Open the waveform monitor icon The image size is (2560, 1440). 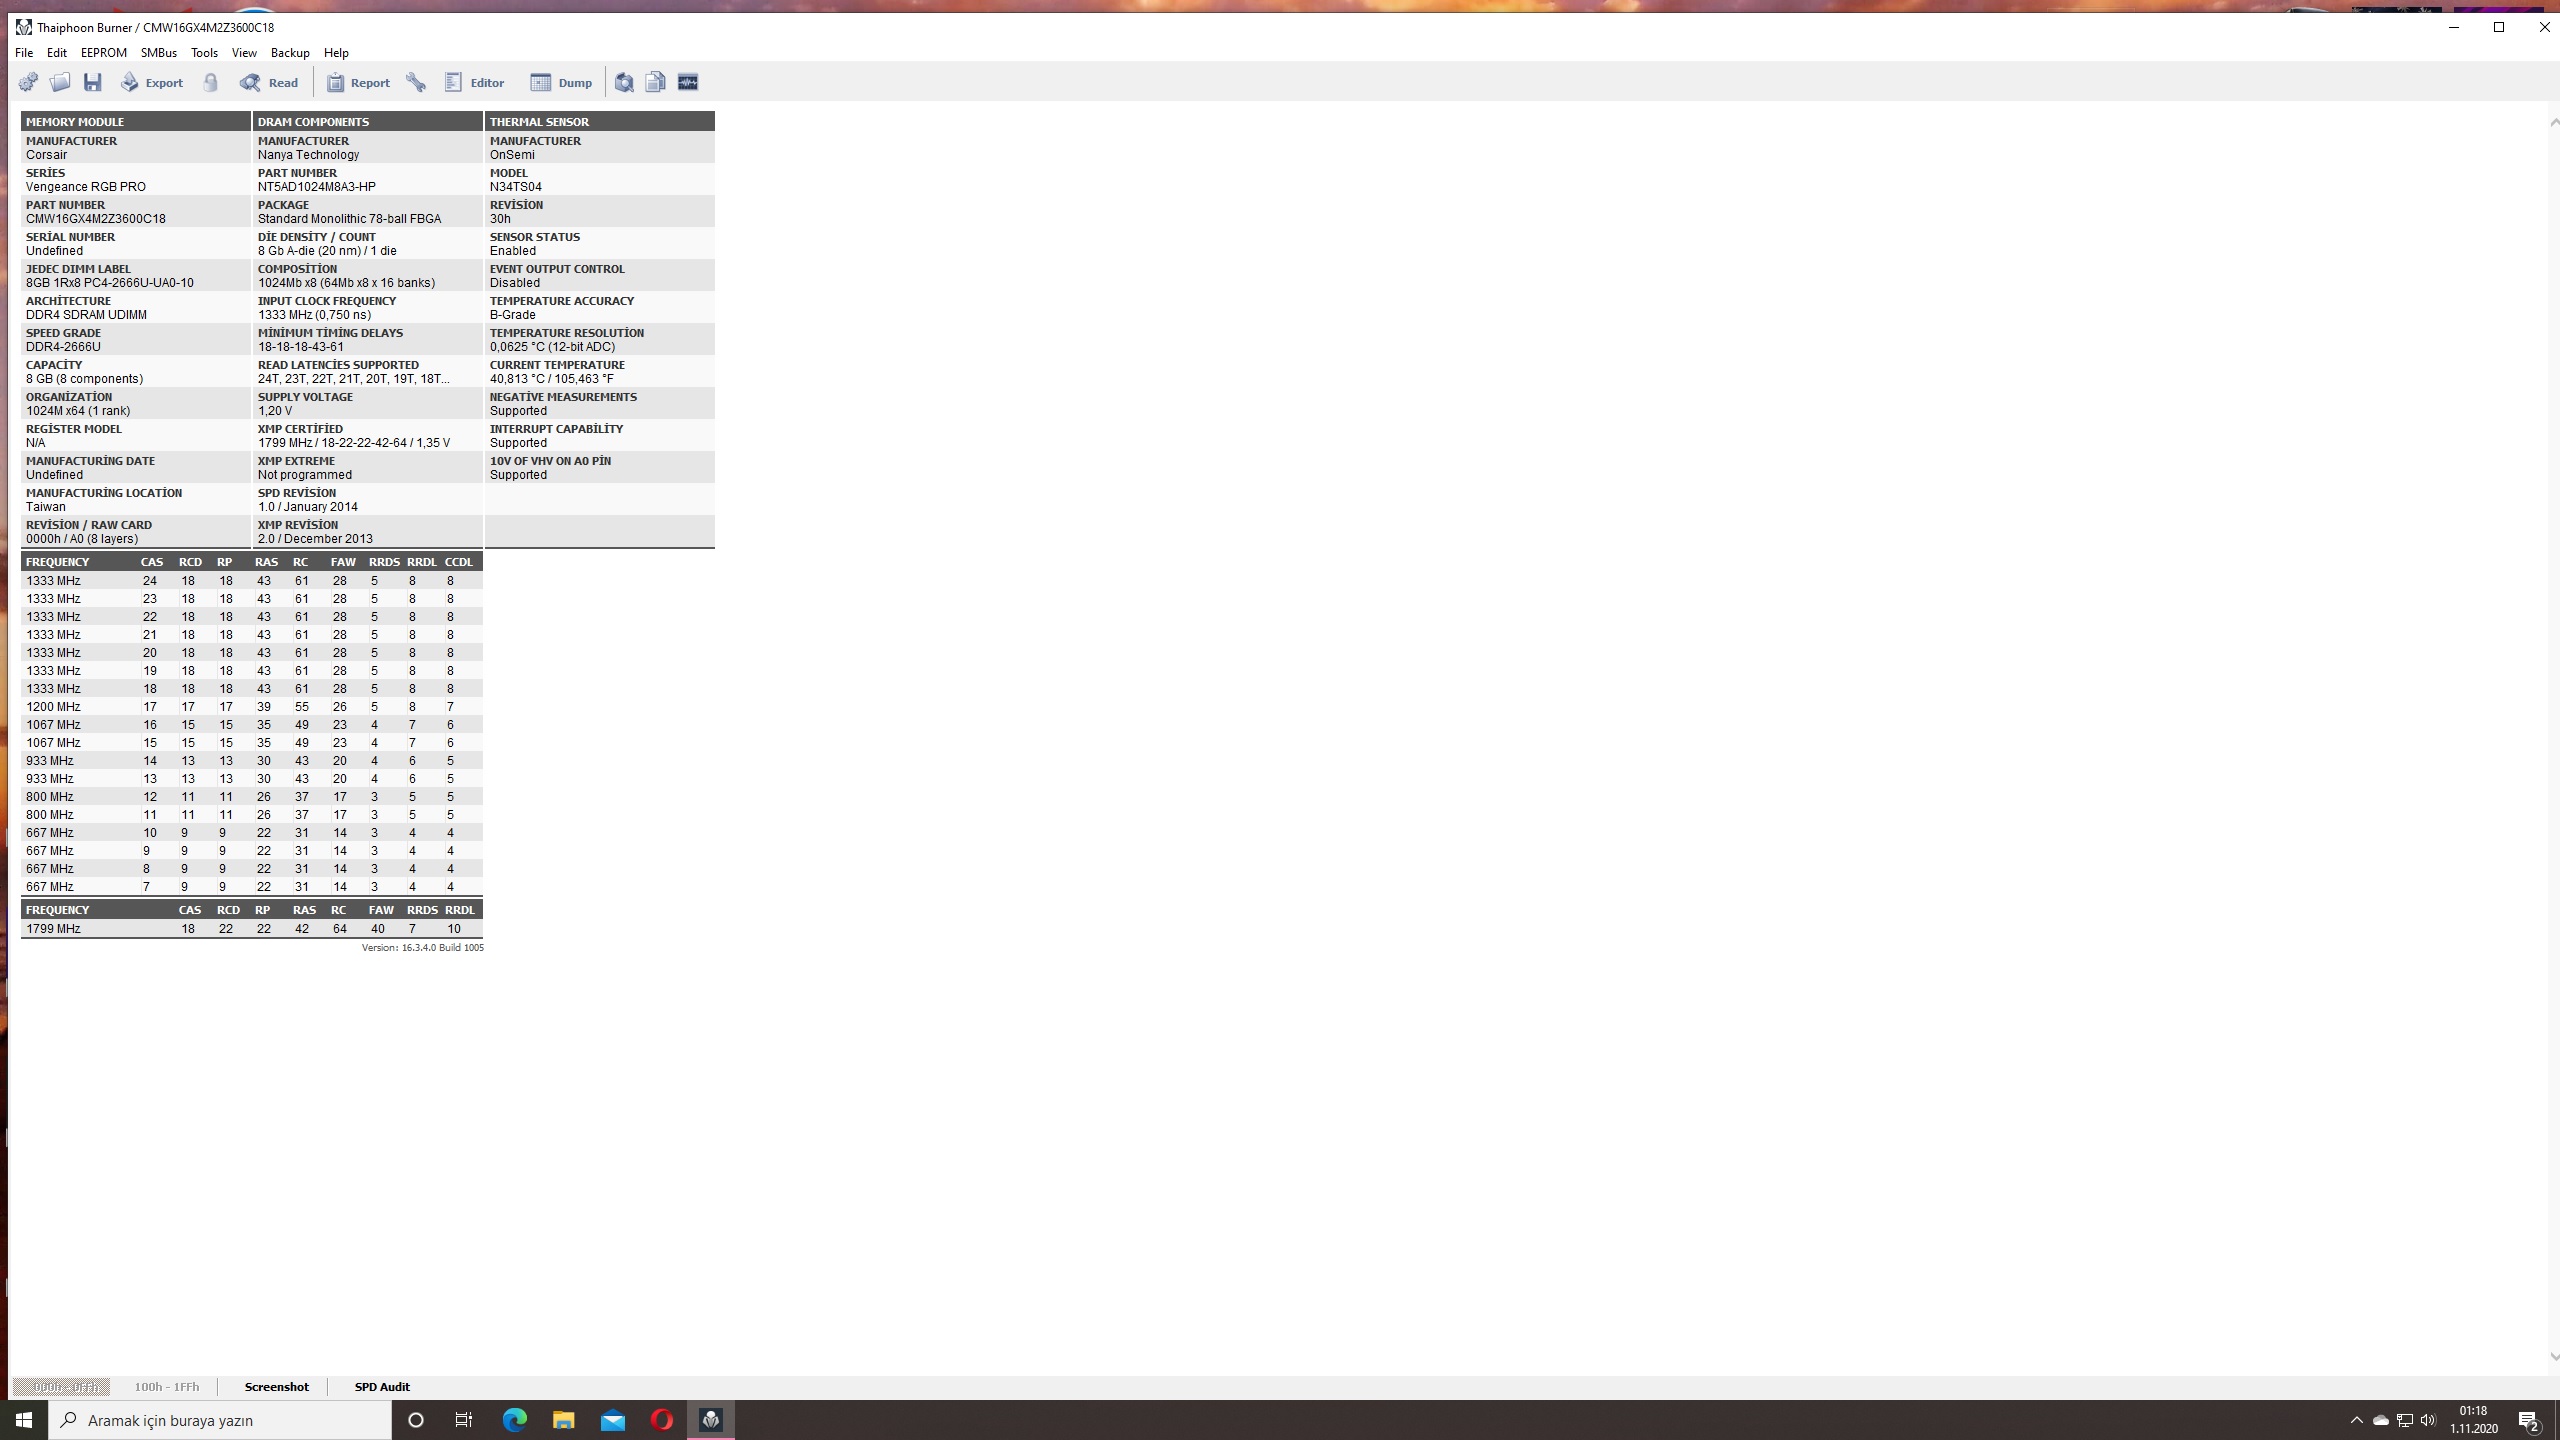tap(688, 82)
